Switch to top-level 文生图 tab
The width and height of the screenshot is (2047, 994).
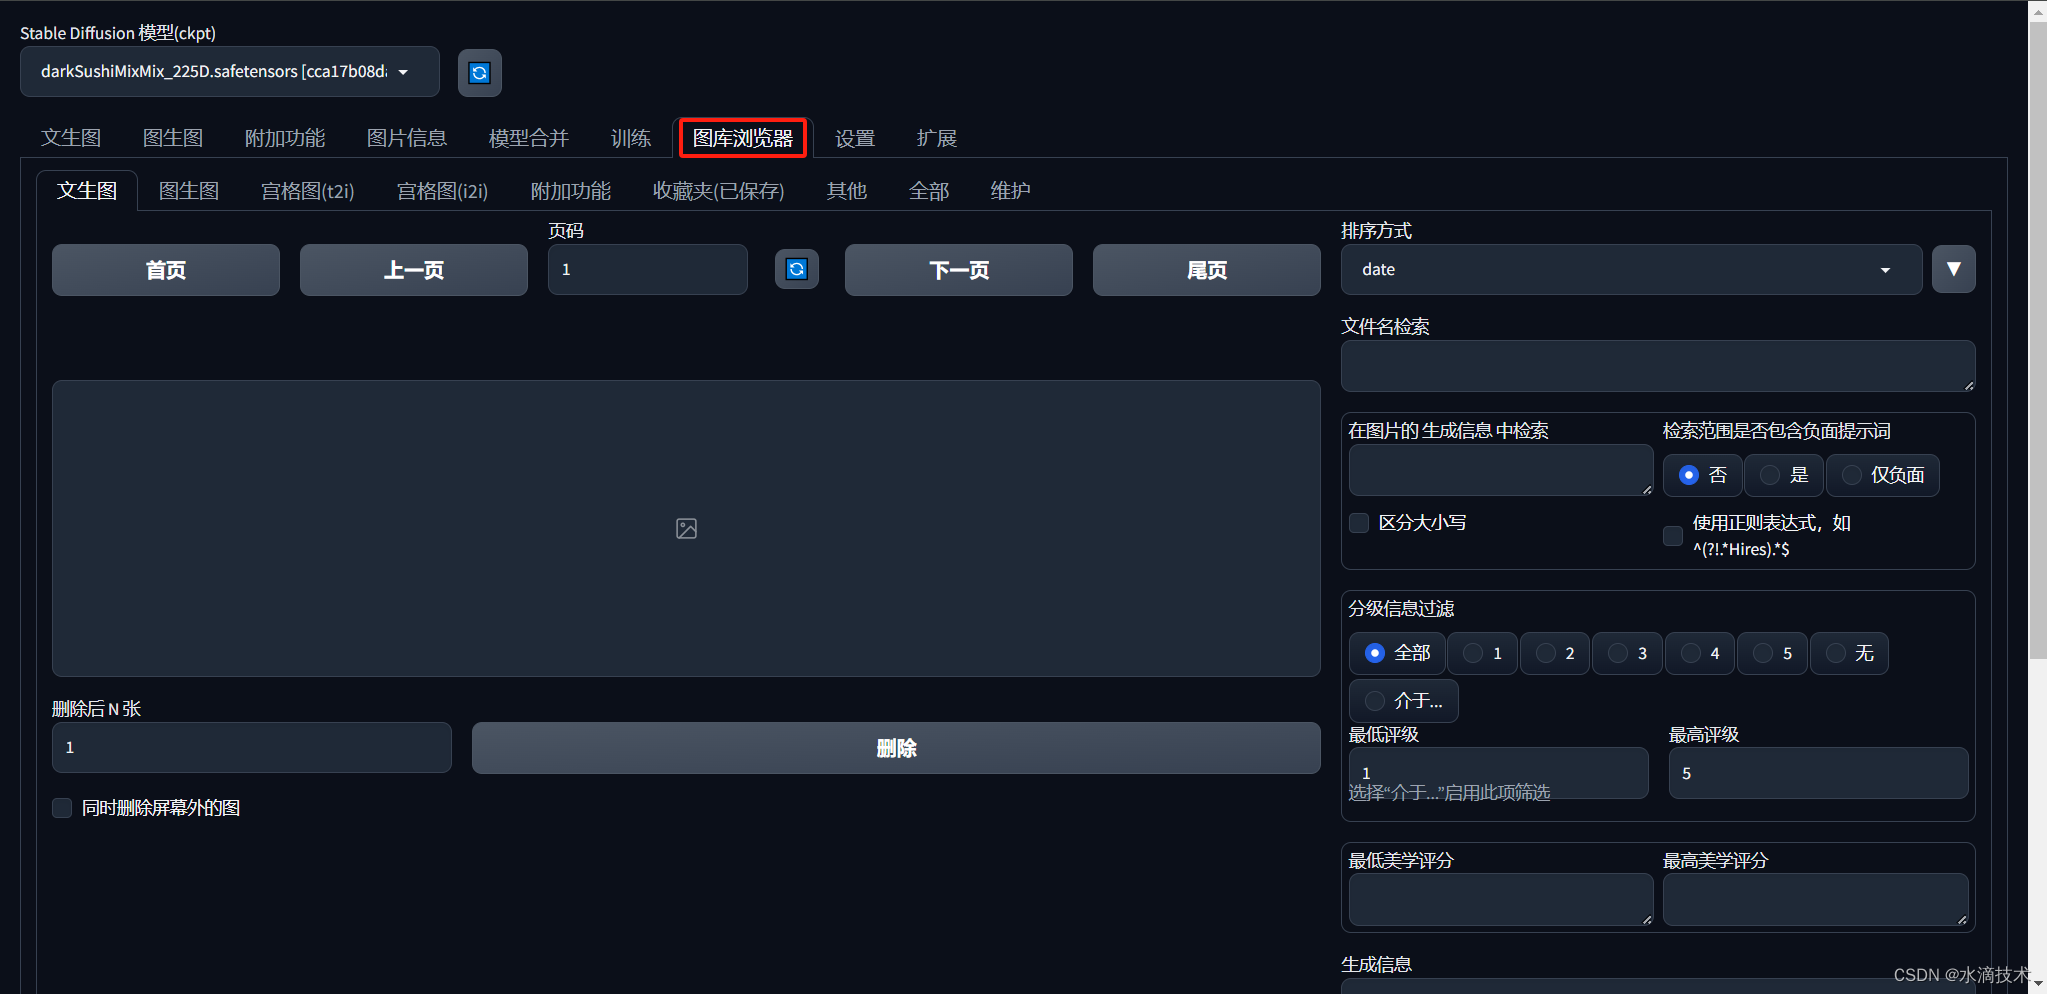click(71, 138)
